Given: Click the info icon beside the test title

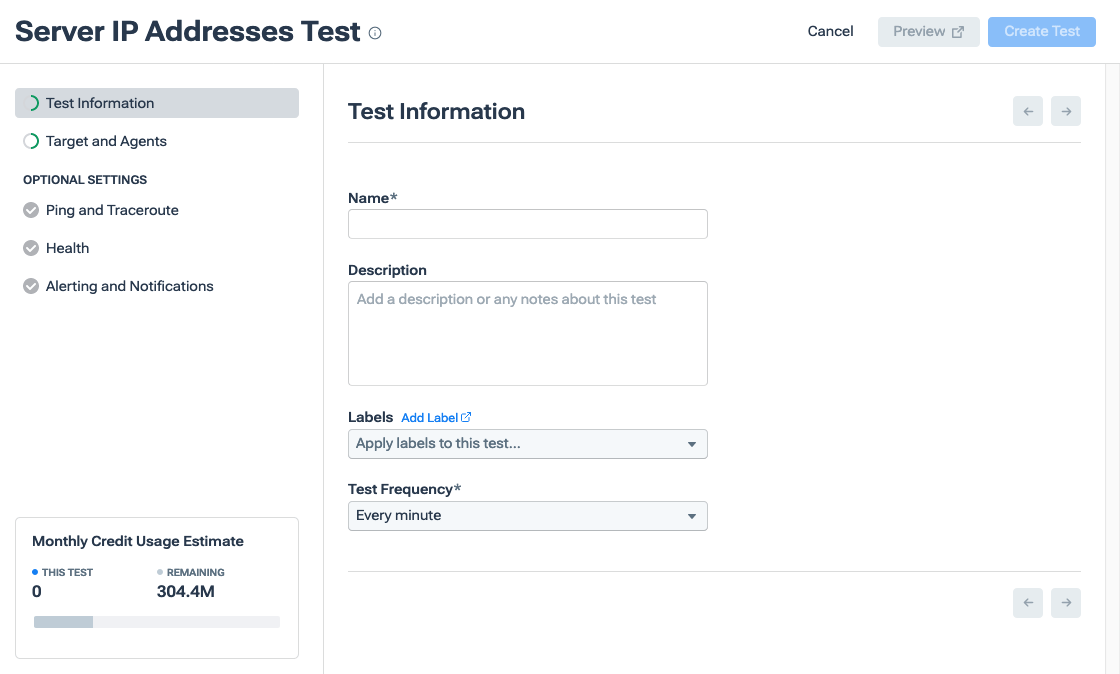Looking at the screenshot, I should (x=374, y=32).
